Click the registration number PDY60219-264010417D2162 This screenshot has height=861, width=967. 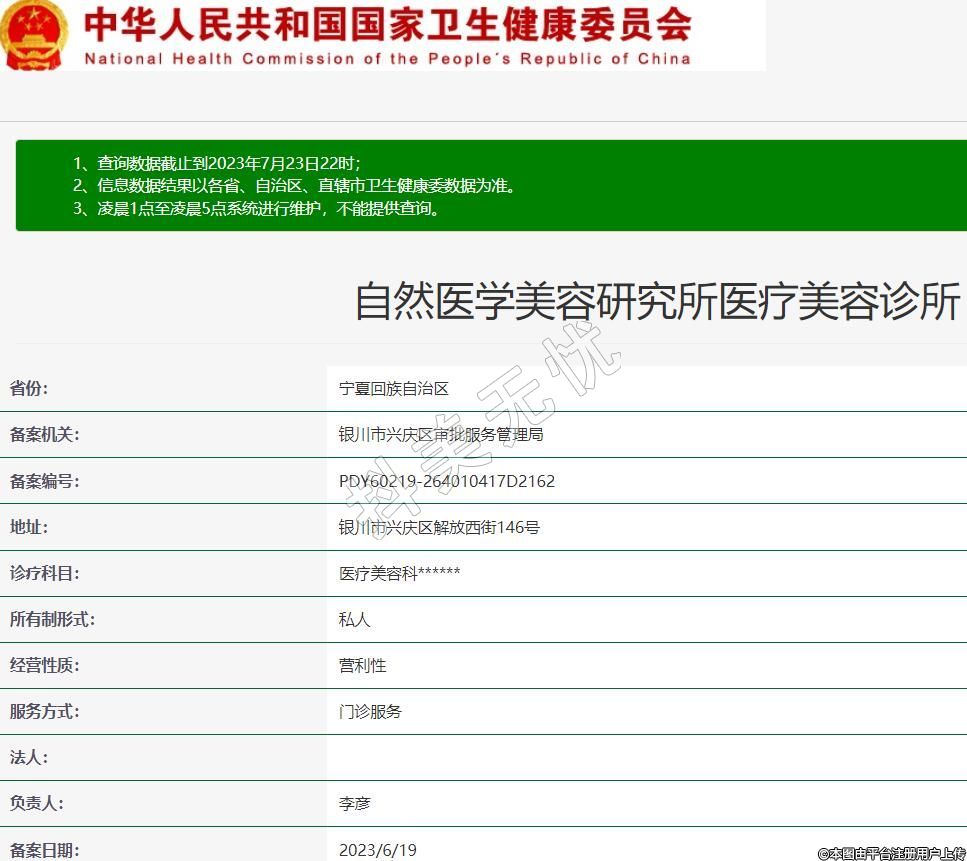(447, 481)
